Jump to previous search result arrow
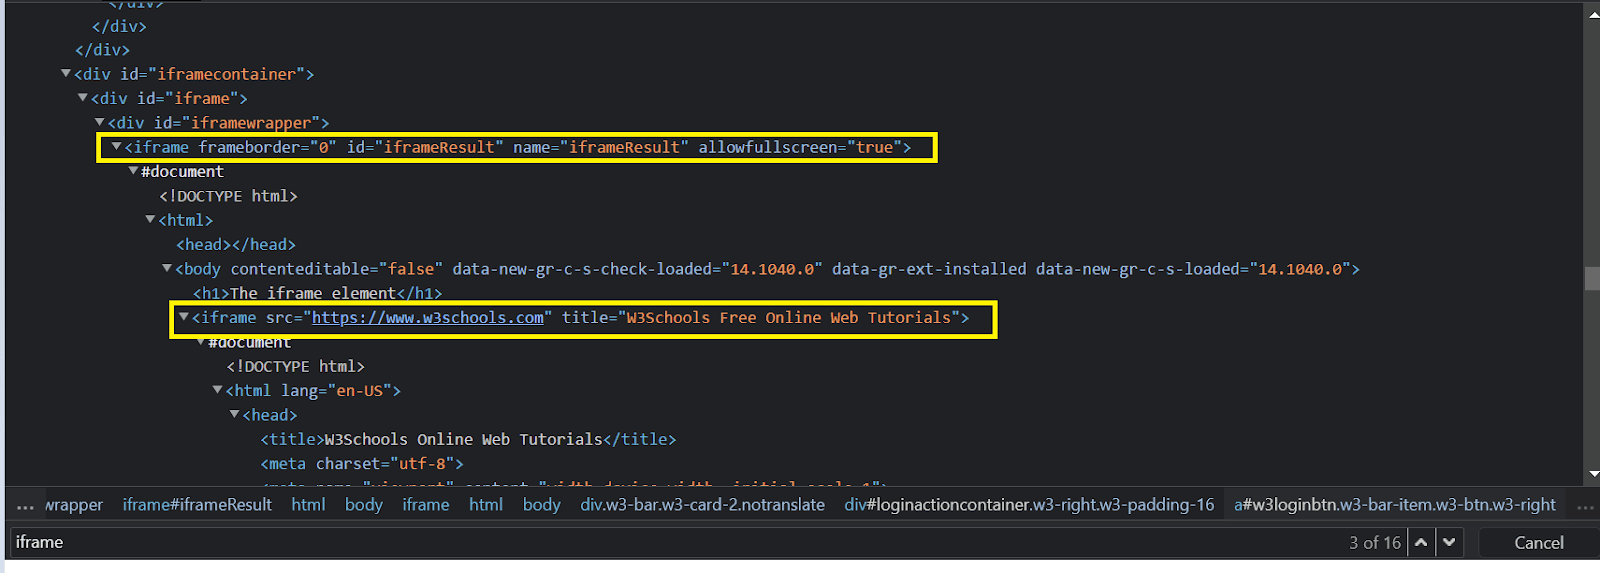1600x573 pixels. click(1420, 542)
